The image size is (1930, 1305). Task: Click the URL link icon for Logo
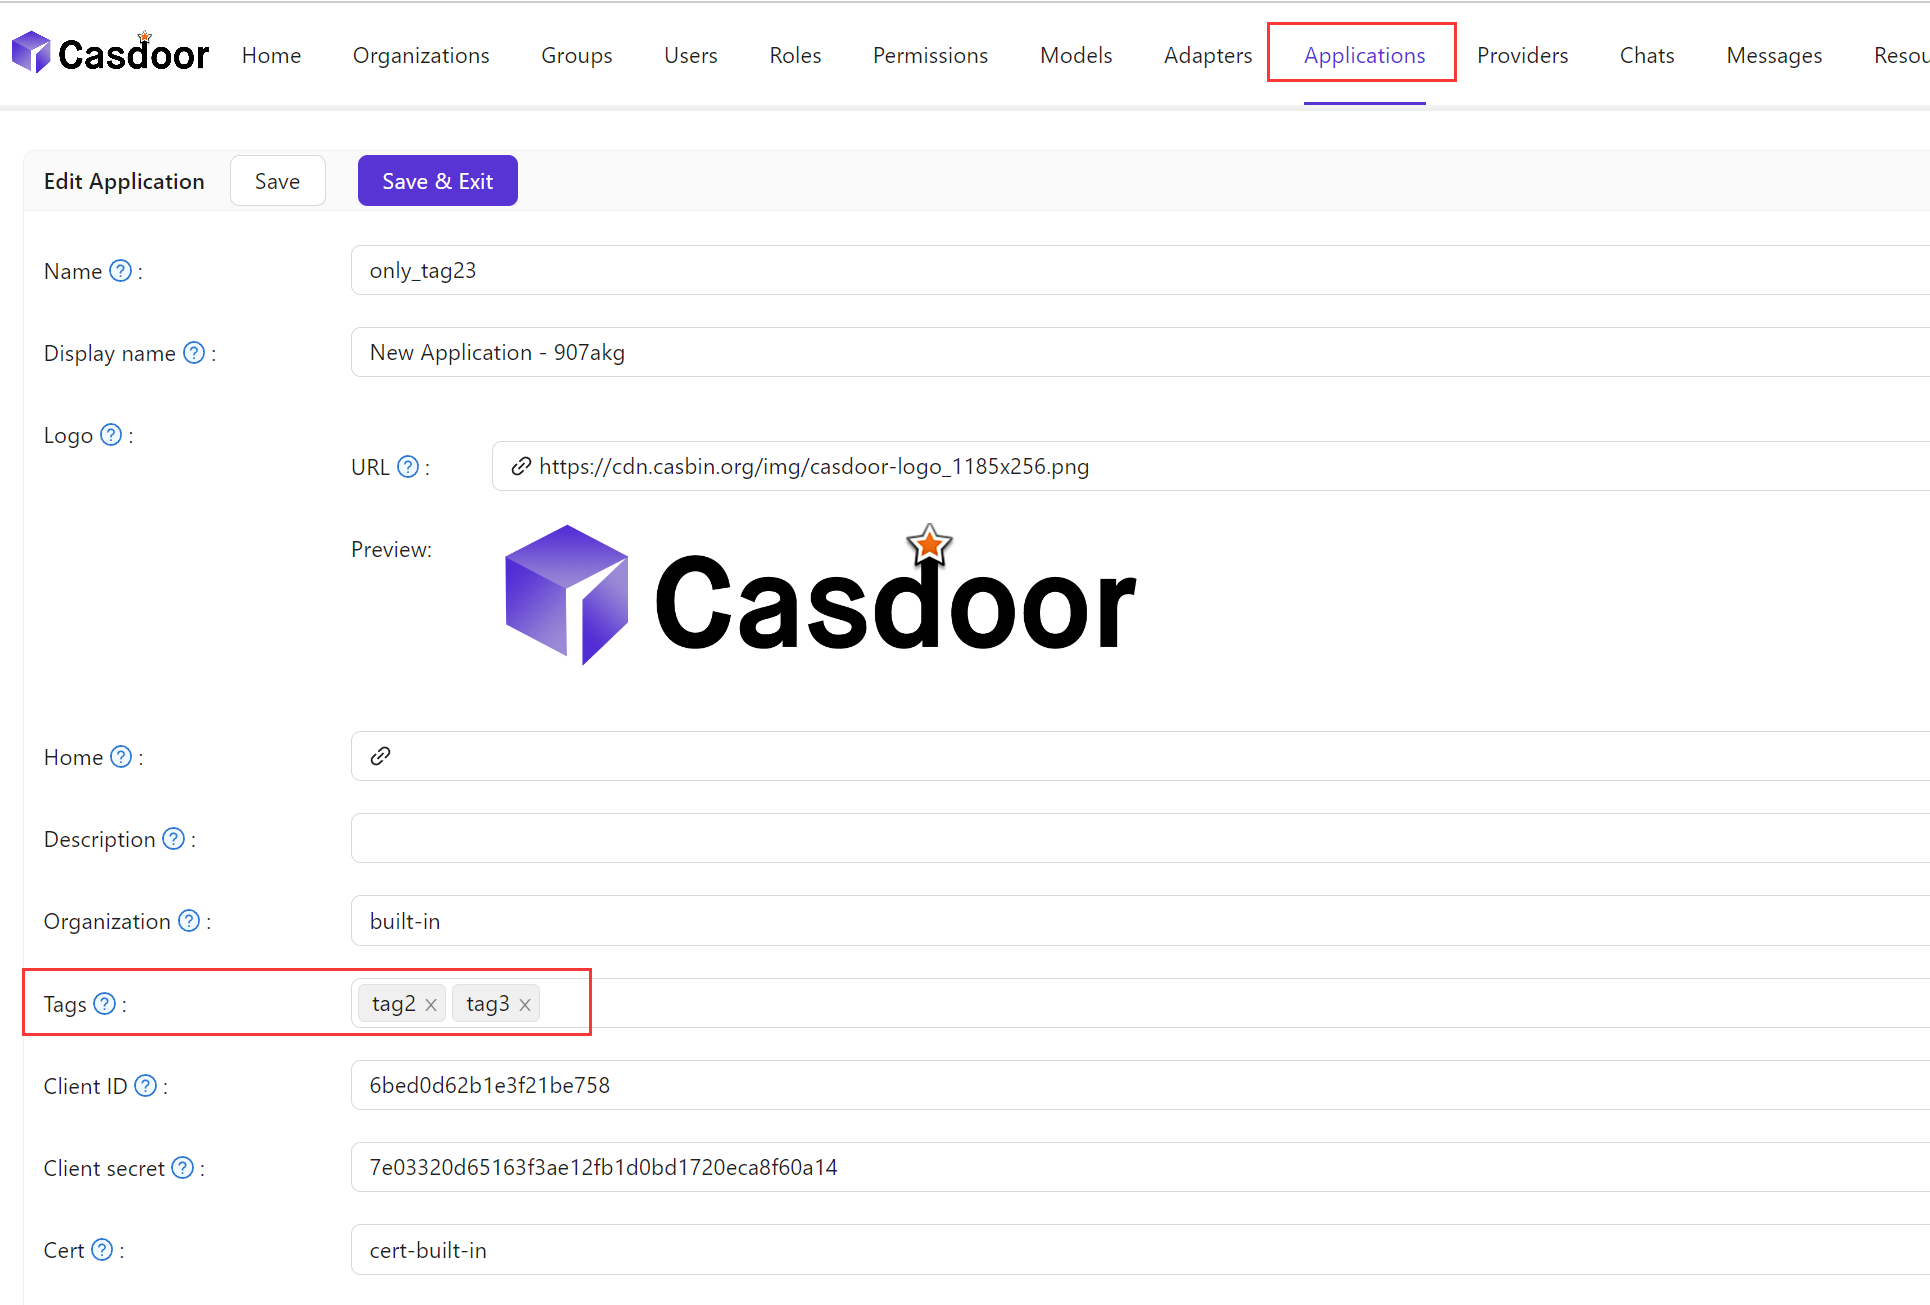[520, 466]
